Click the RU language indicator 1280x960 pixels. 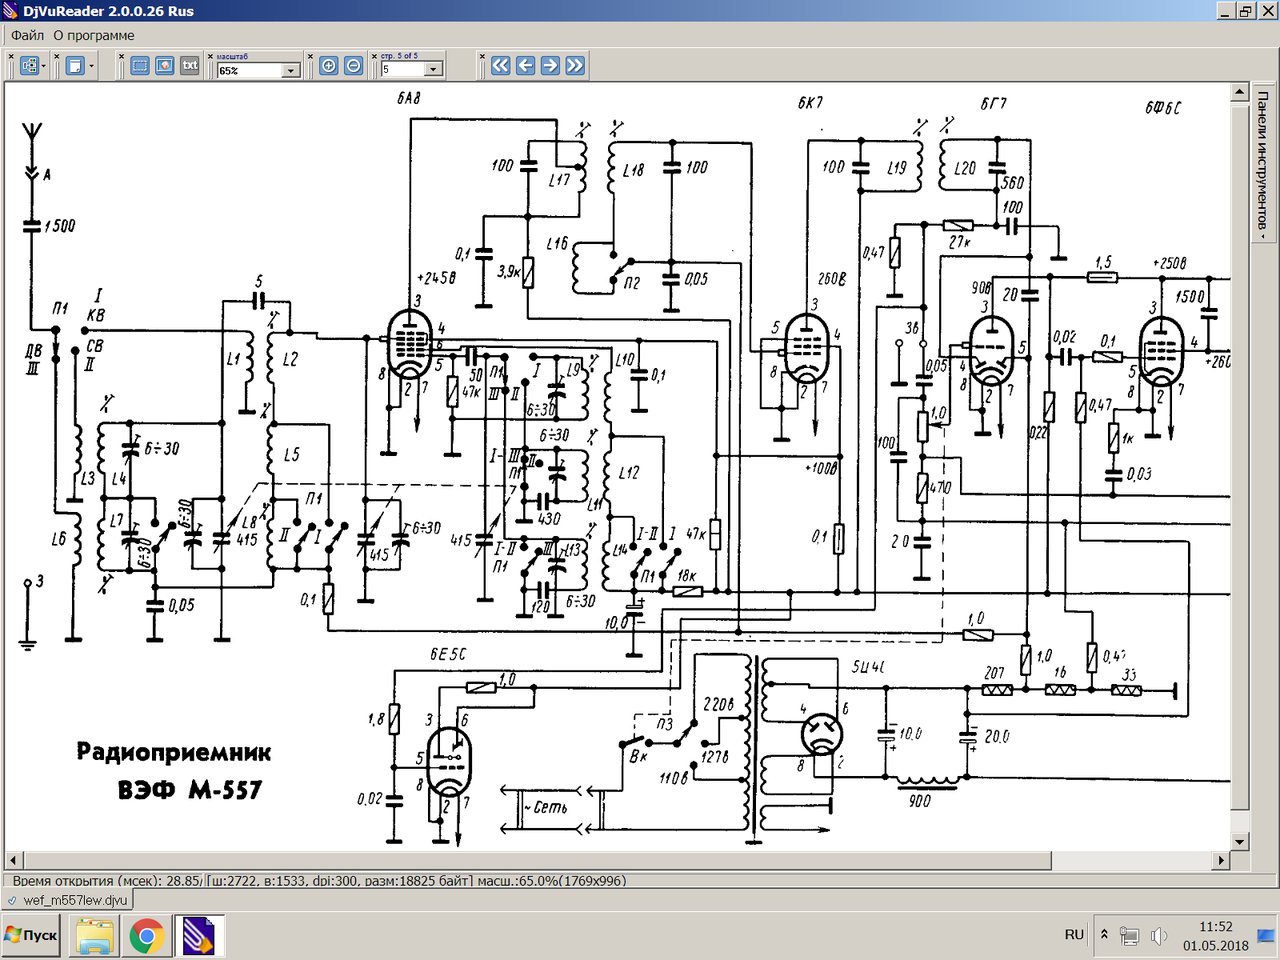coord(1074,935)
